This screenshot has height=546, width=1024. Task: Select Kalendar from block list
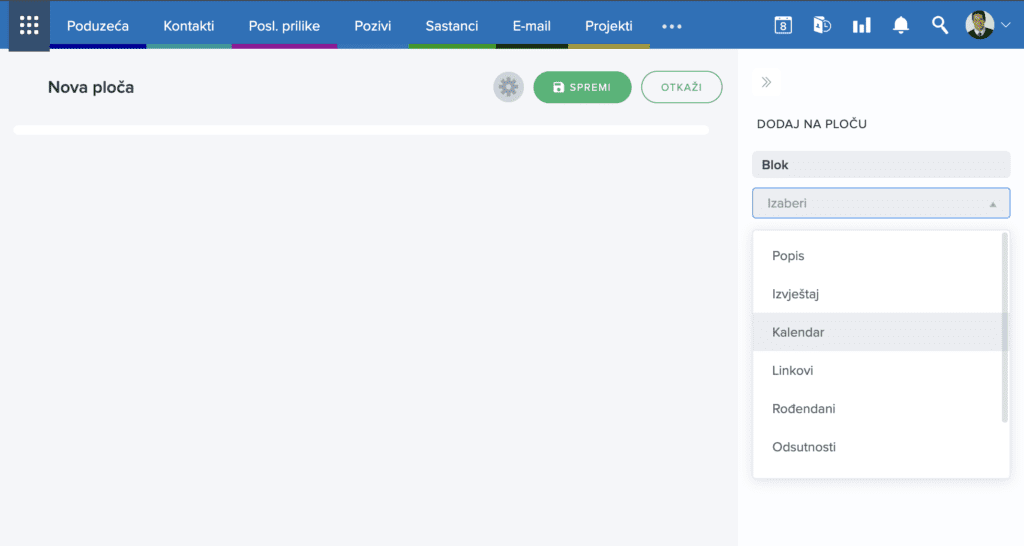tap(798, 332)
